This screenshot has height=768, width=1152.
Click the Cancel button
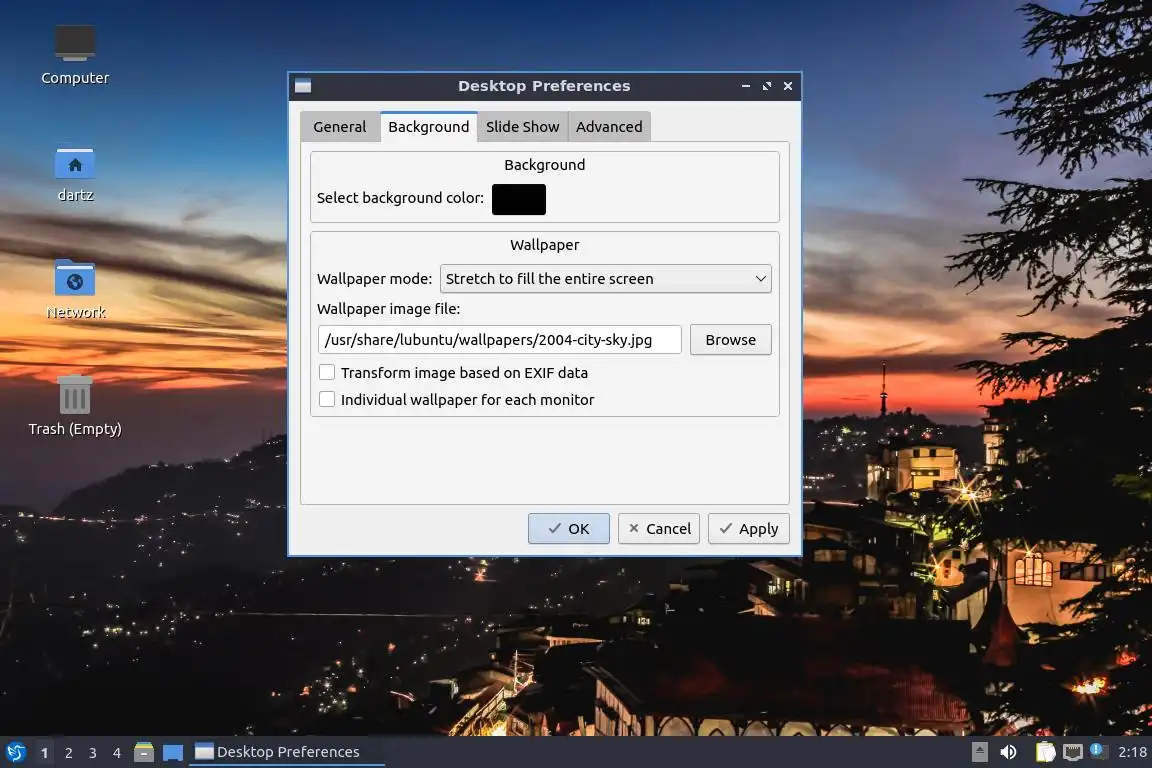pos(658,528)
